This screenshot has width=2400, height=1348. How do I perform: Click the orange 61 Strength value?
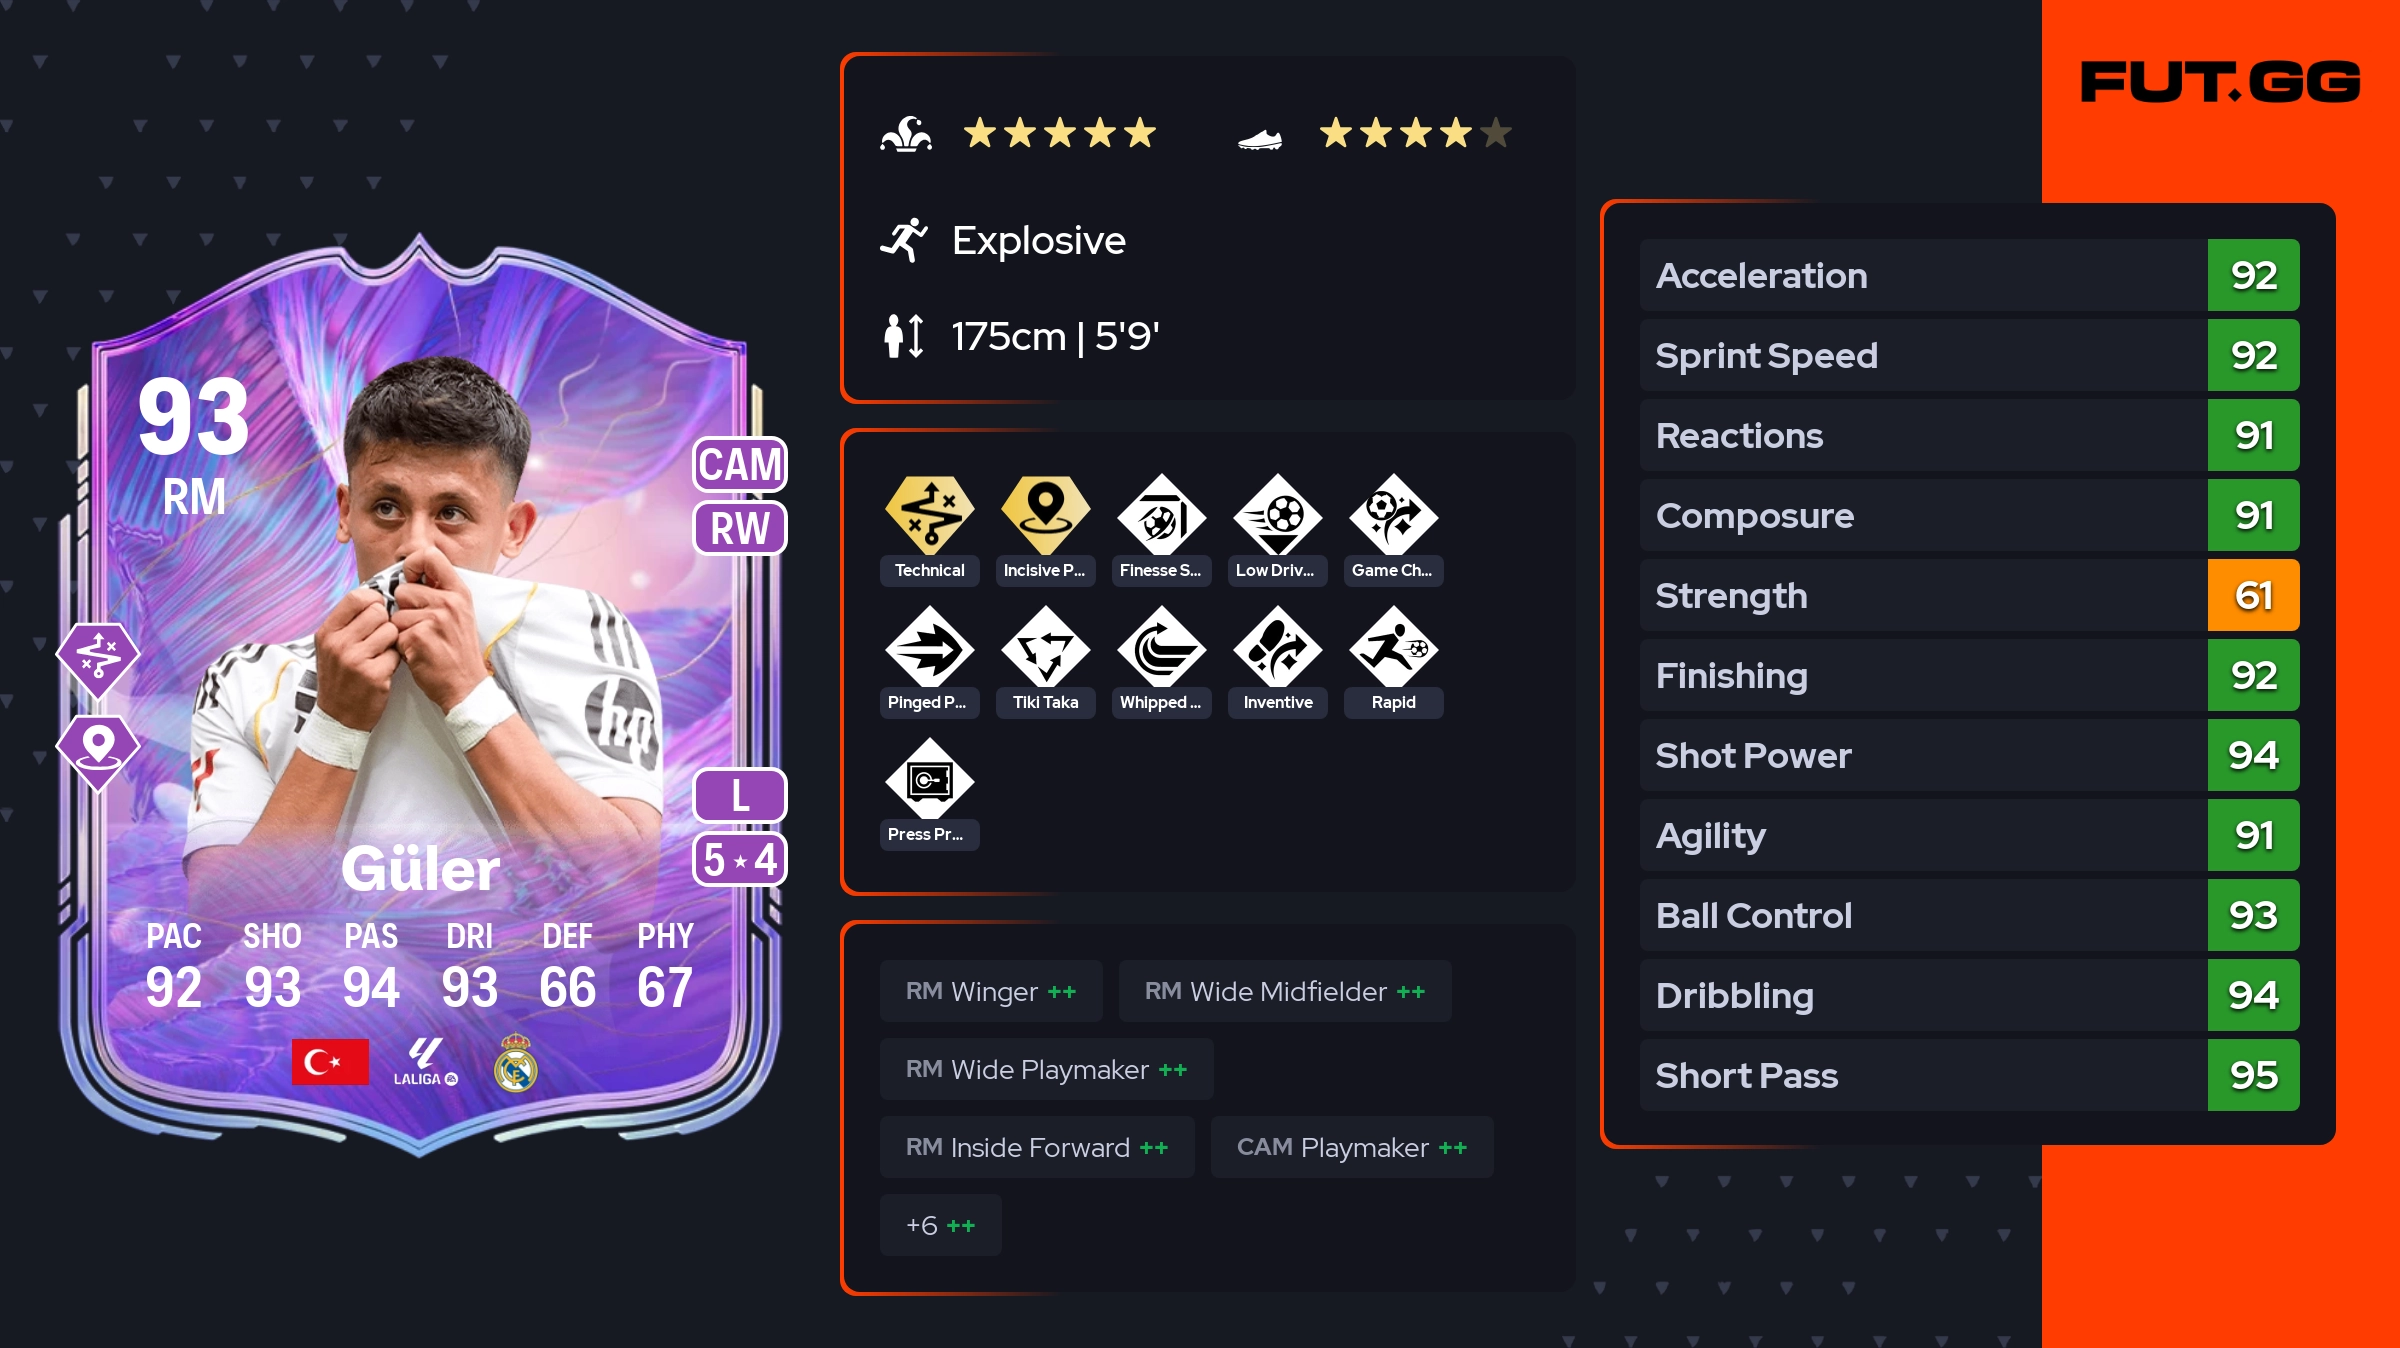coord(2253,595)
